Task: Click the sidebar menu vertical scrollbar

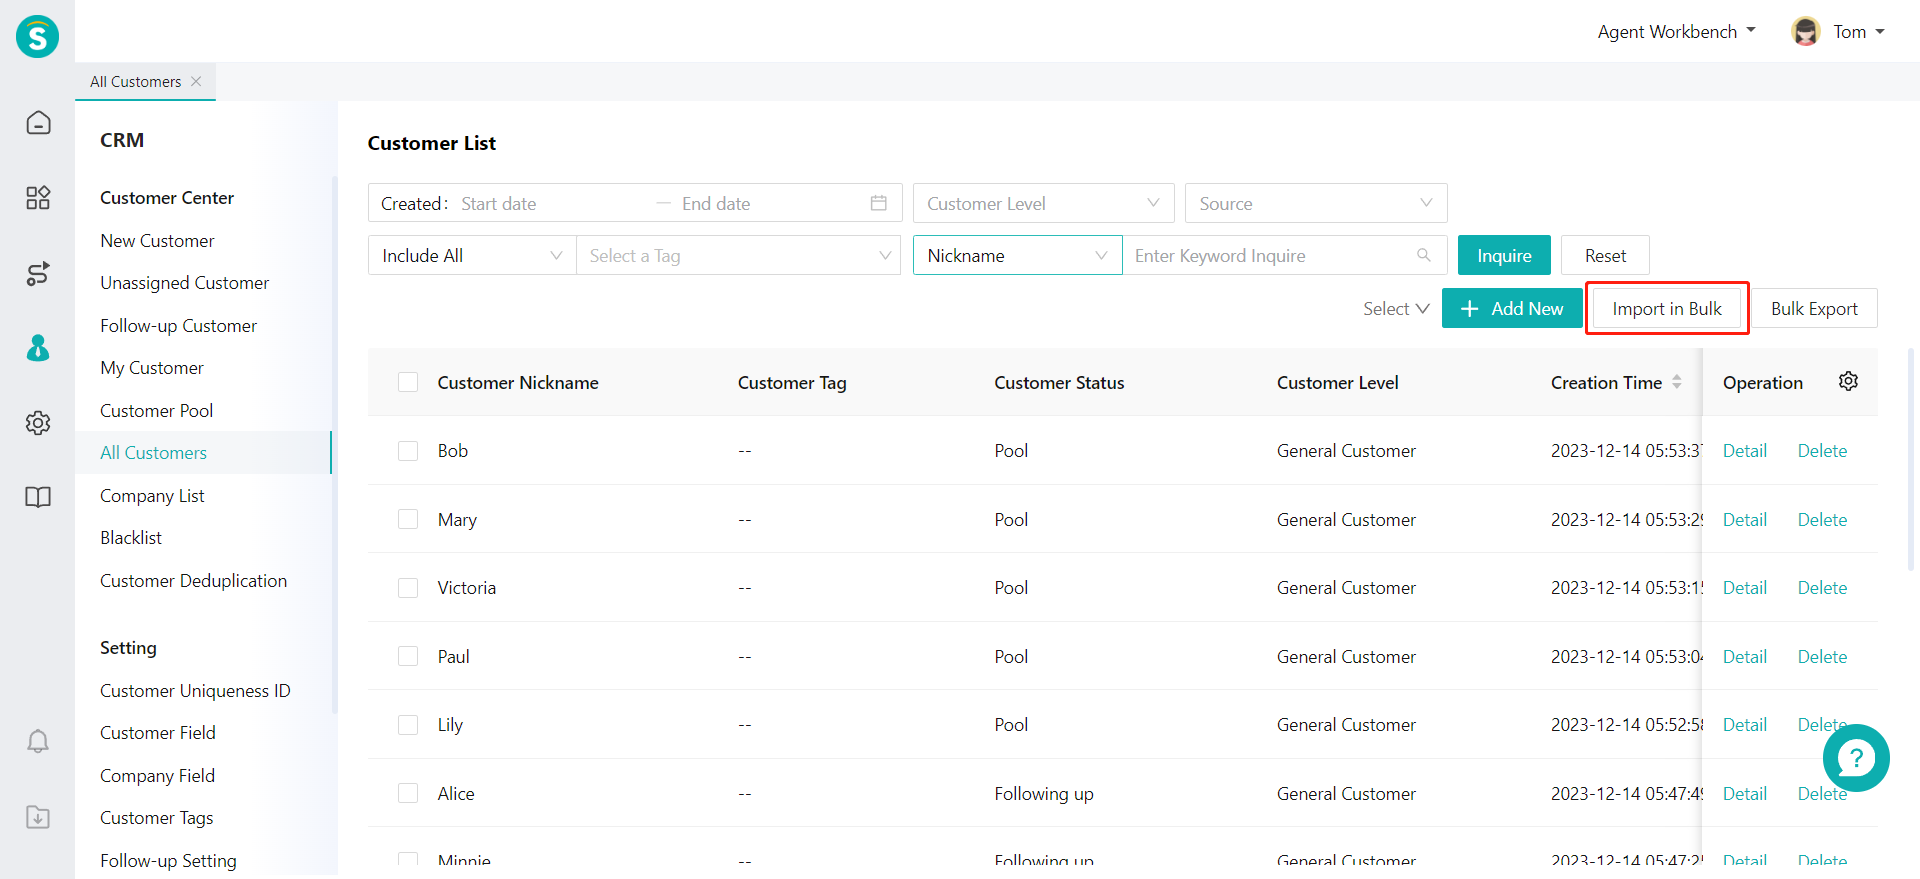Action: (x=334, y=445)
